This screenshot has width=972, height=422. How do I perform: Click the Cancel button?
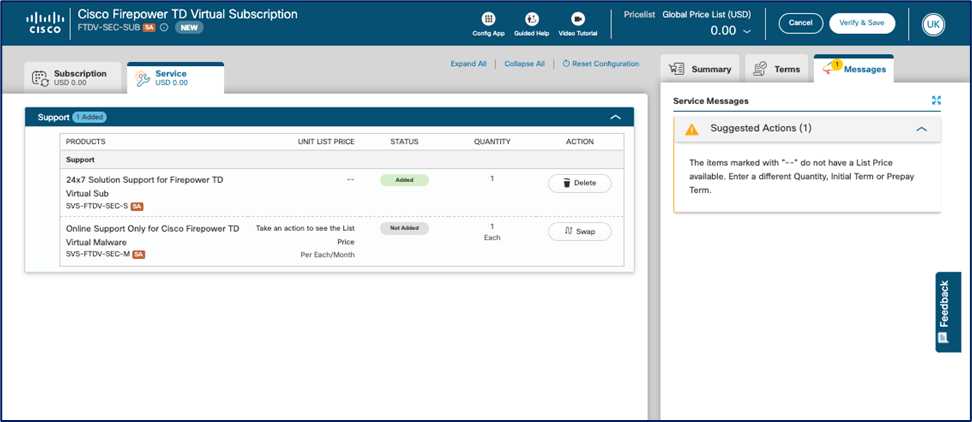tap(800, 23)
